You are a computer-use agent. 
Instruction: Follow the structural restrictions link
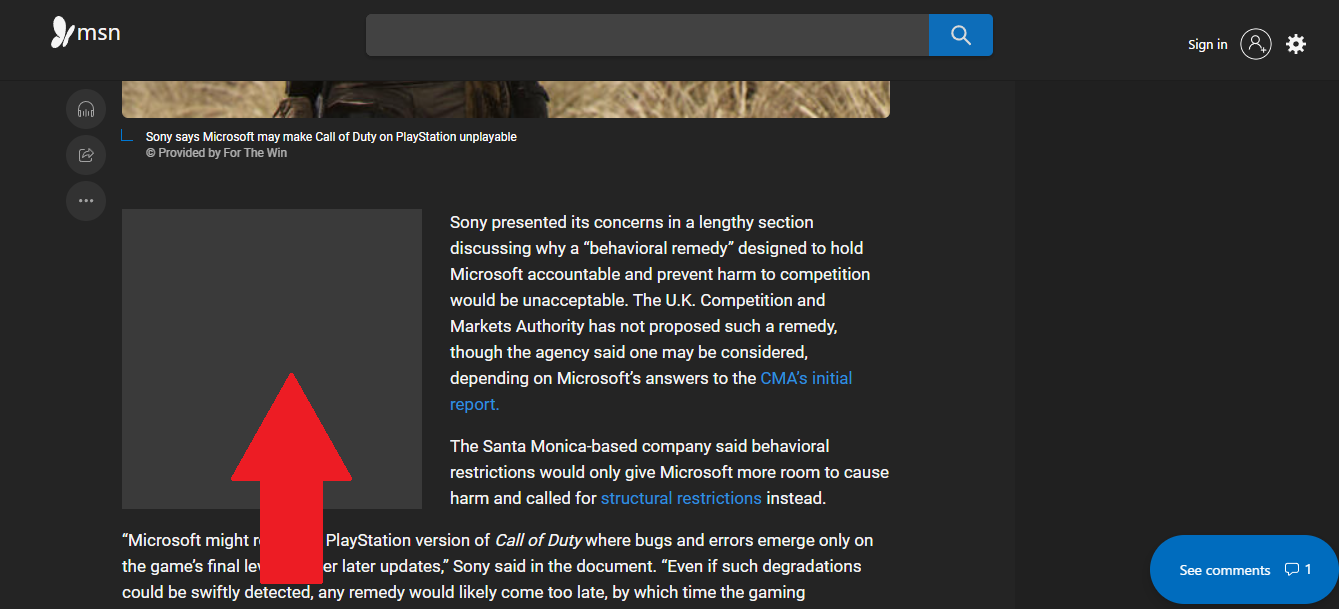pos(681,497)
